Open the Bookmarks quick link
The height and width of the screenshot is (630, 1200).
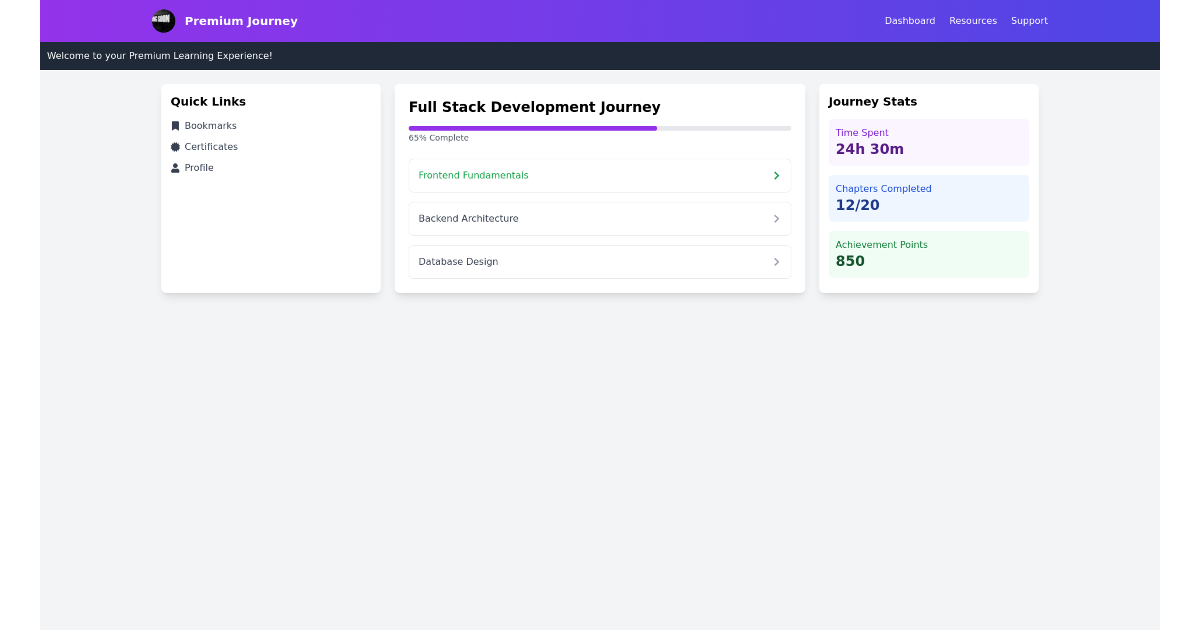pos(210,125)
